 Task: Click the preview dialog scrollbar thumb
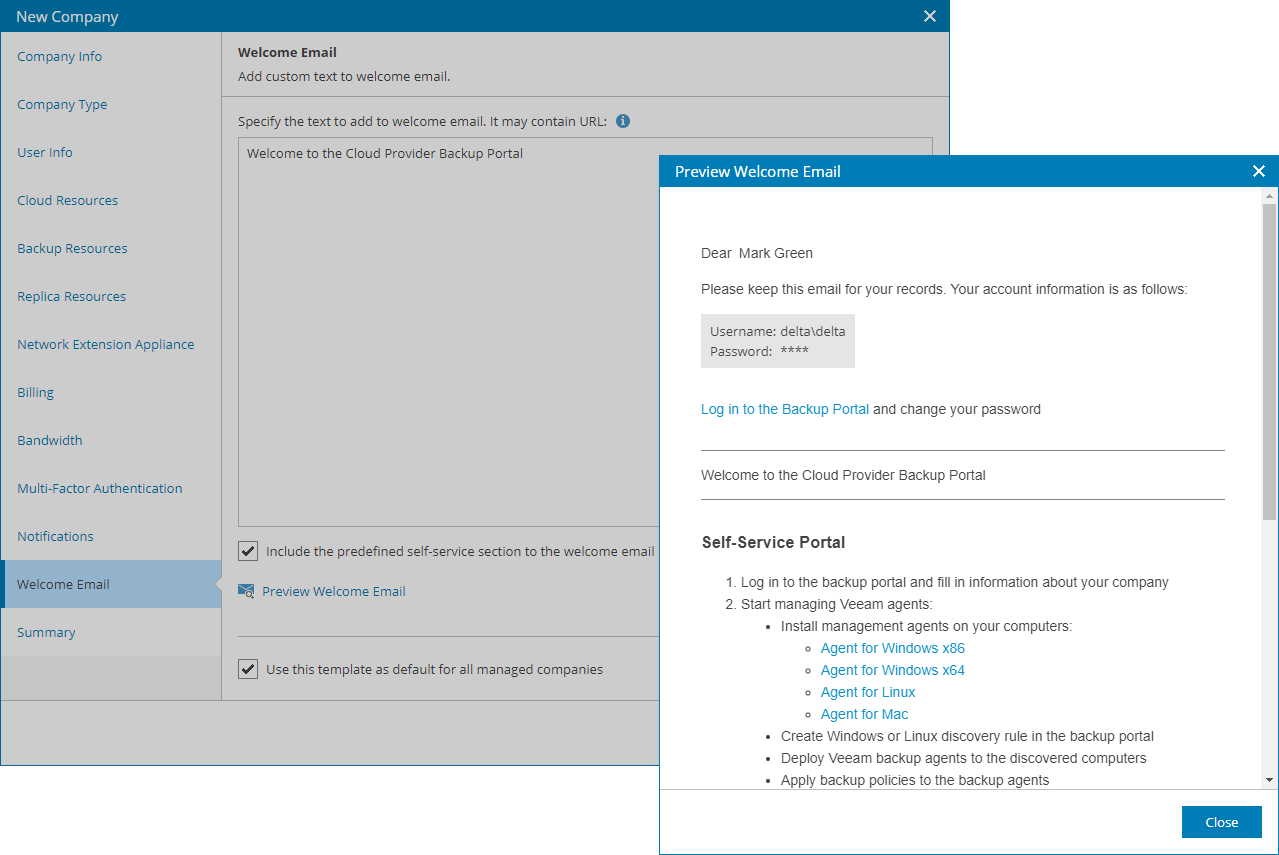[1269, 361]
